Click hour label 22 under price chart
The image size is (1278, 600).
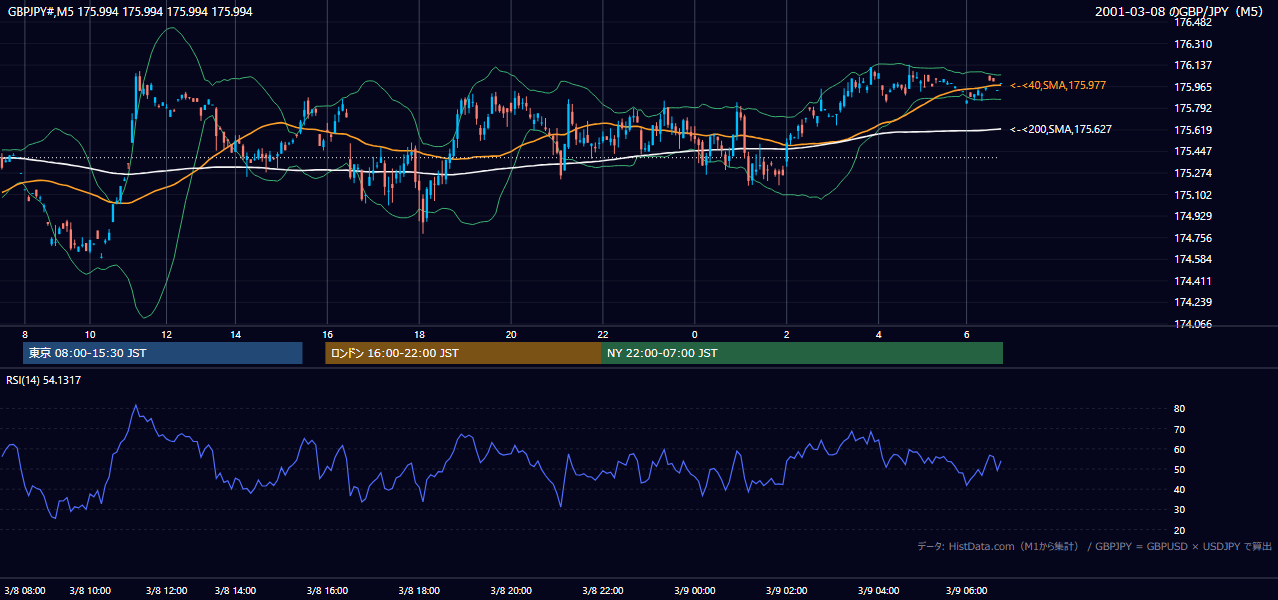[x=603, y=334]
